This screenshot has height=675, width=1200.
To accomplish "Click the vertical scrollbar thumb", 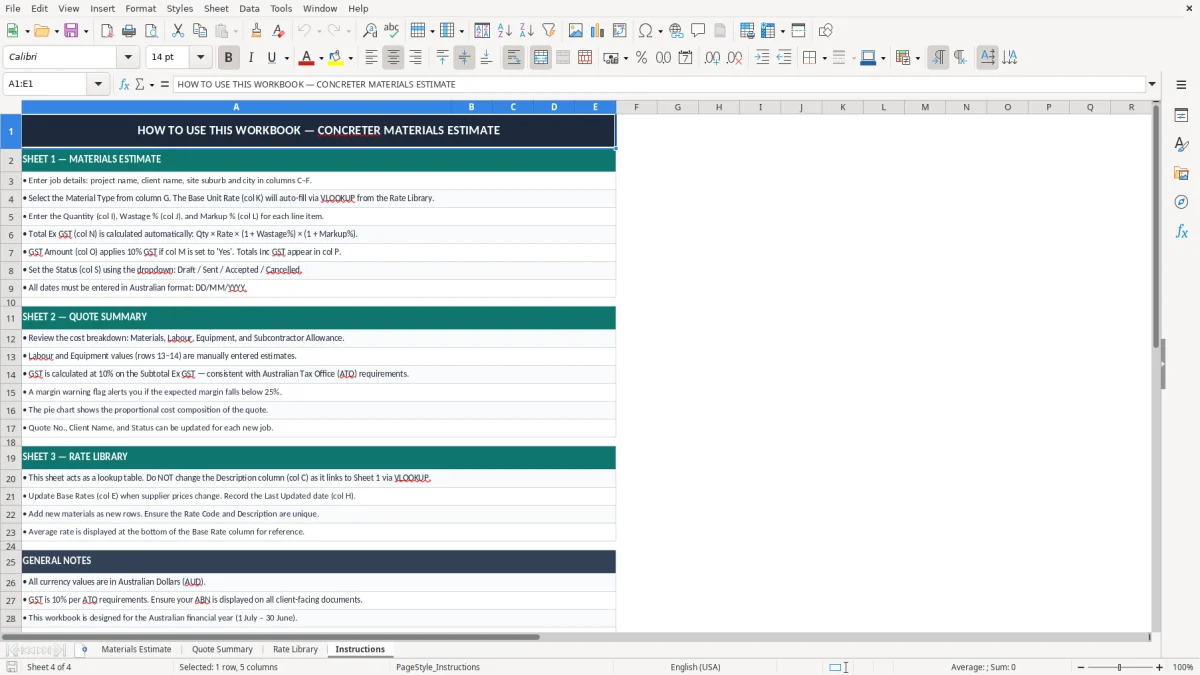I will pyautogui.click(x=1156, y=225).
